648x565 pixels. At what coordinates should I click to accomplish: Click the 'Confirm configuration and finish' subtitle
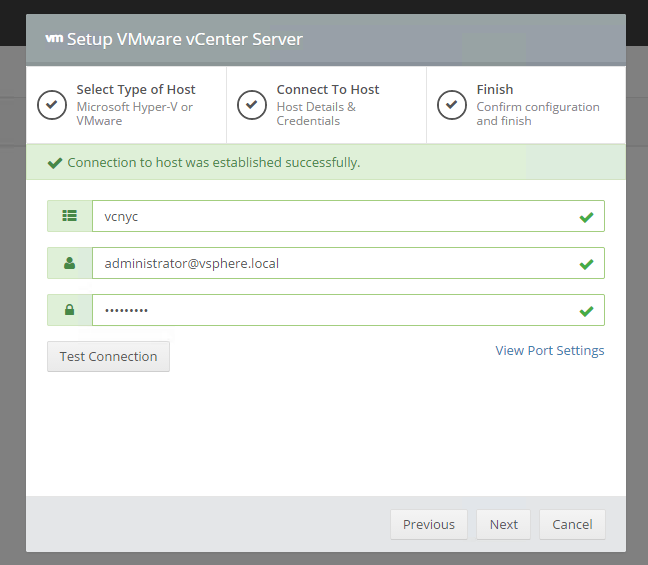(x=538, y=114)
